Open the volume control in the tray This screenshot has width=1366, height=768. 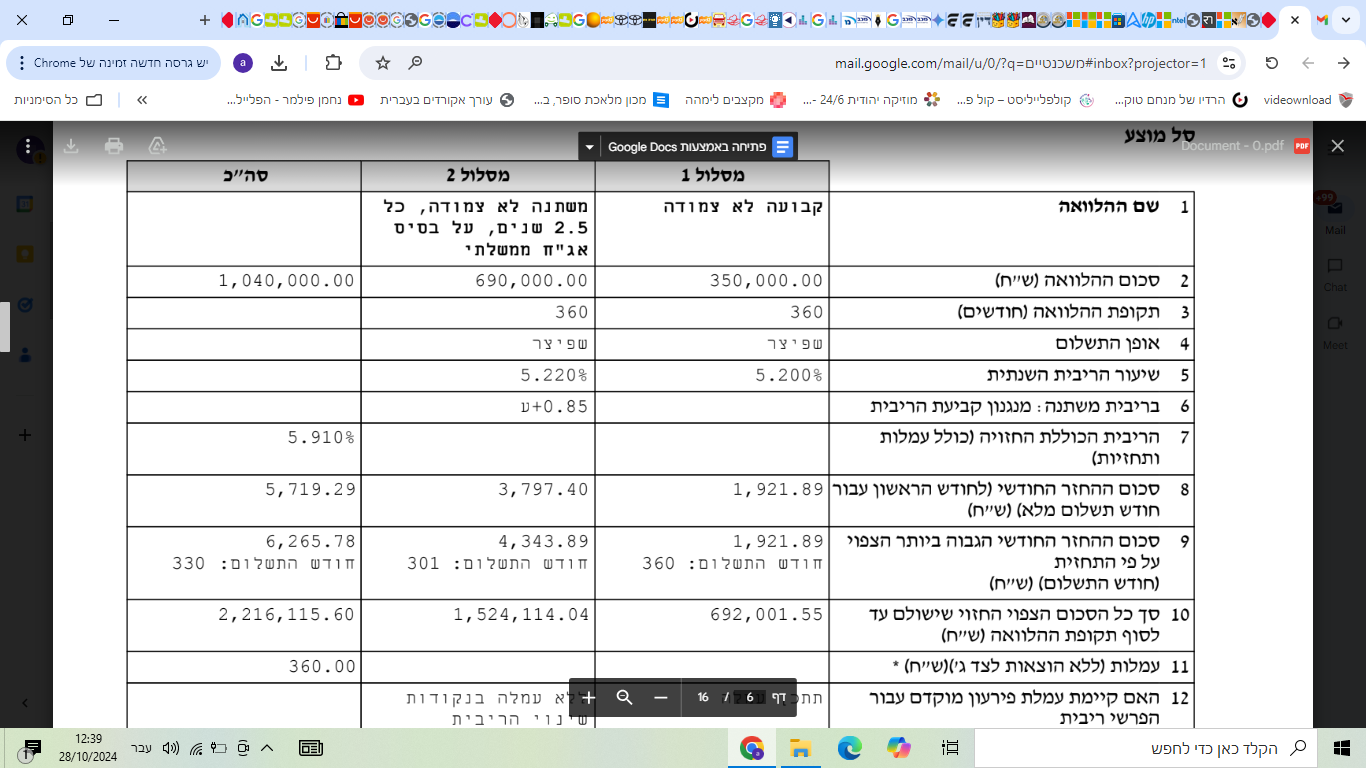170,748
